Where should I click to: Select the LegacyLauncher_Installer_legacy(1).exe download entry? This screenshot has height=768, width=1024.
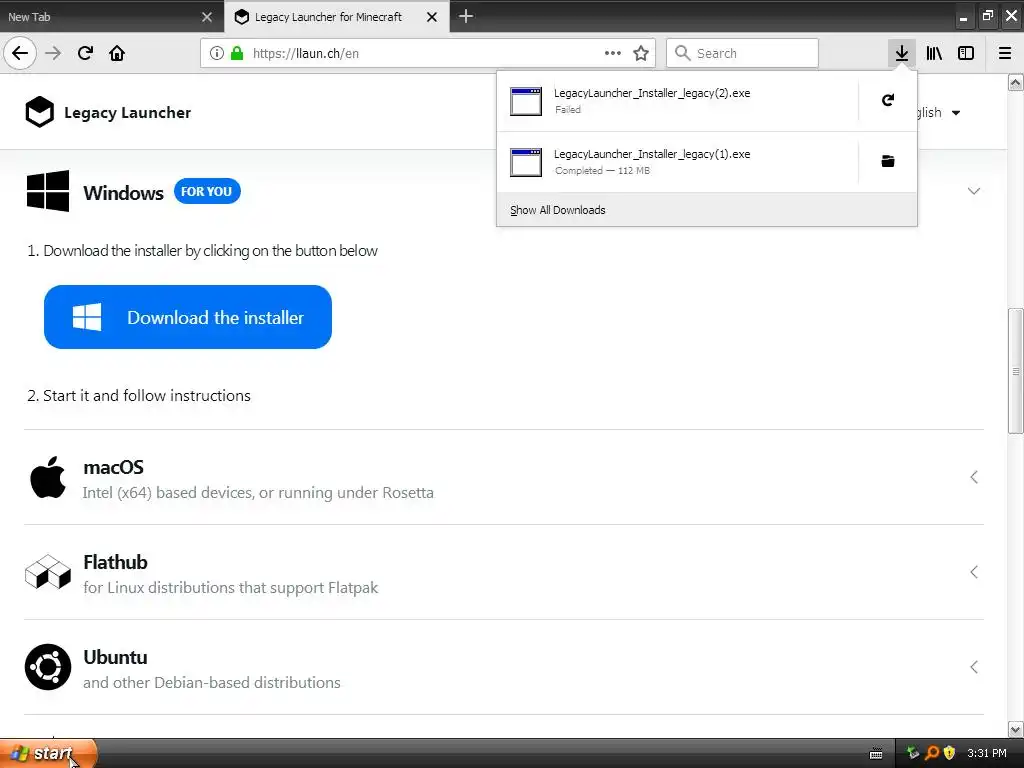(677, 161)
